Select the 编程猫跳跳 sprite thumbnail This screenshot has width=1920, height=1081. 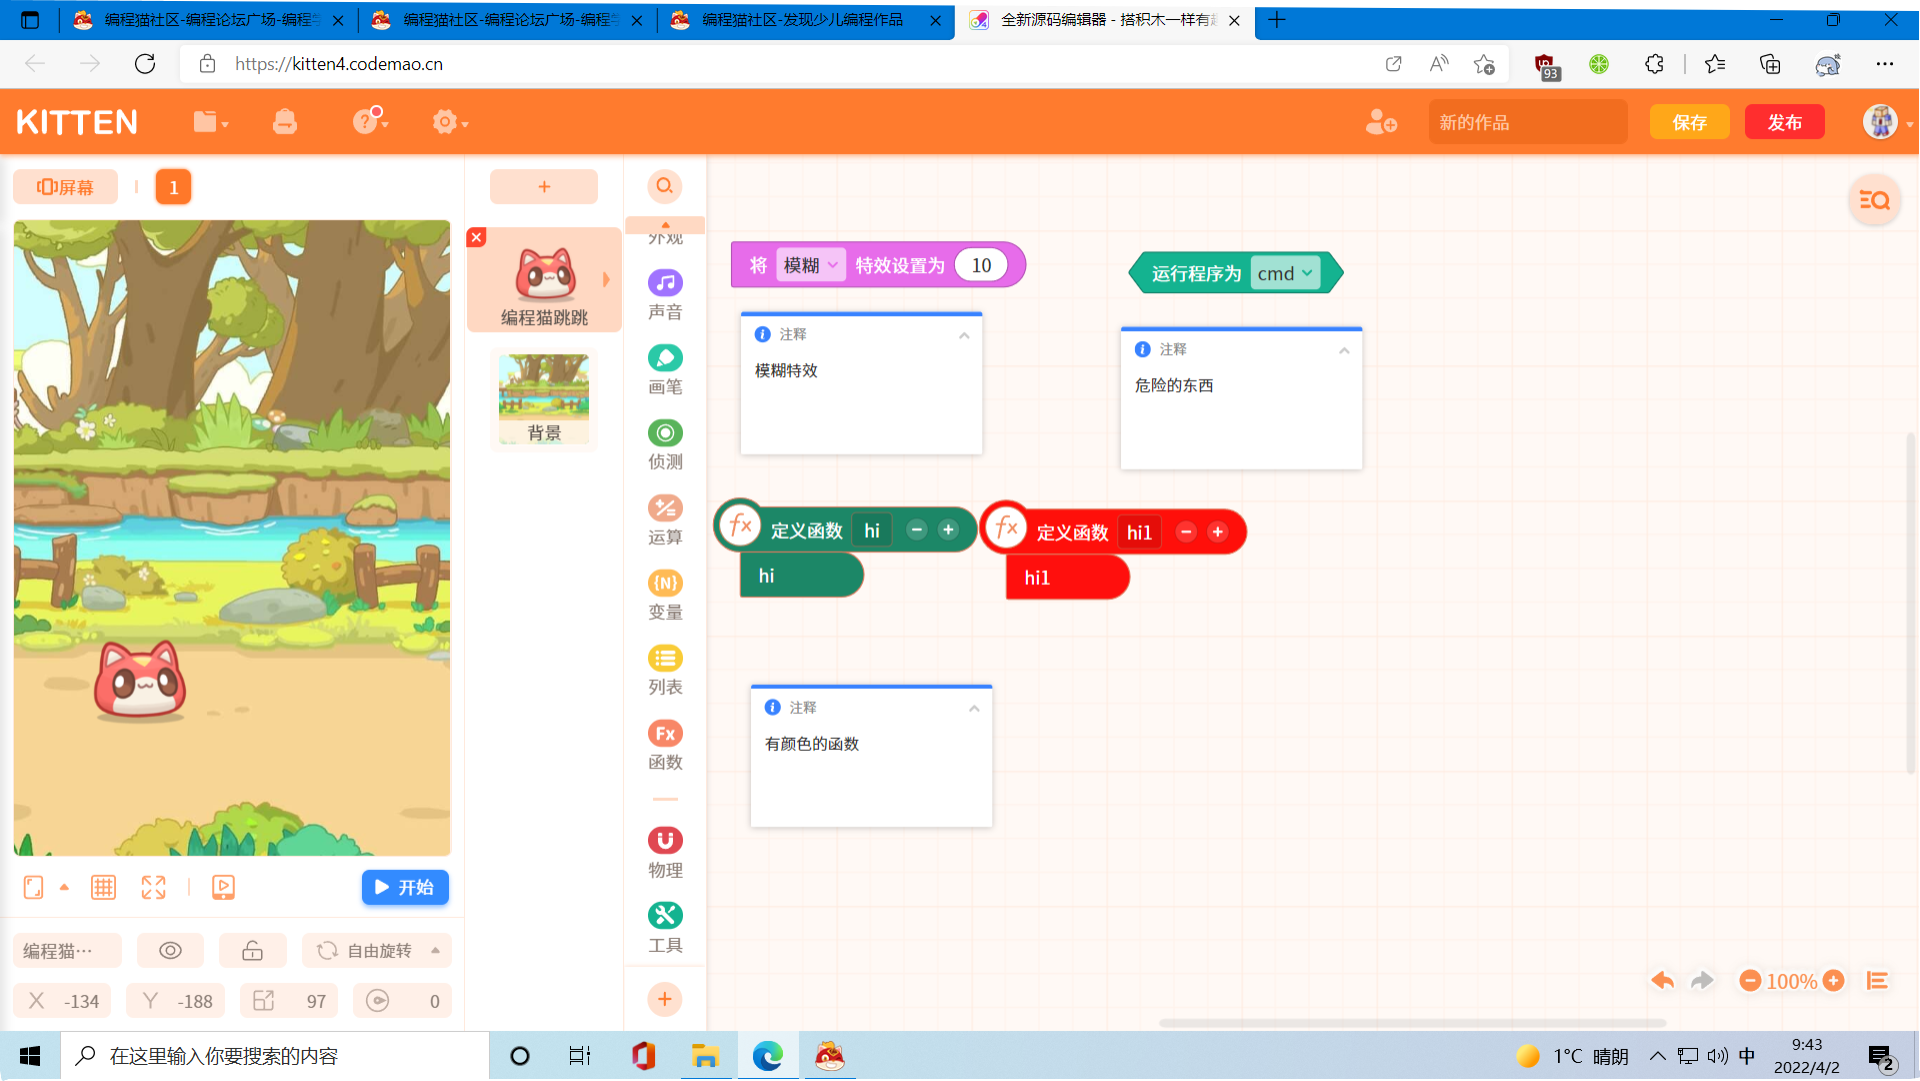pos(544,280)
